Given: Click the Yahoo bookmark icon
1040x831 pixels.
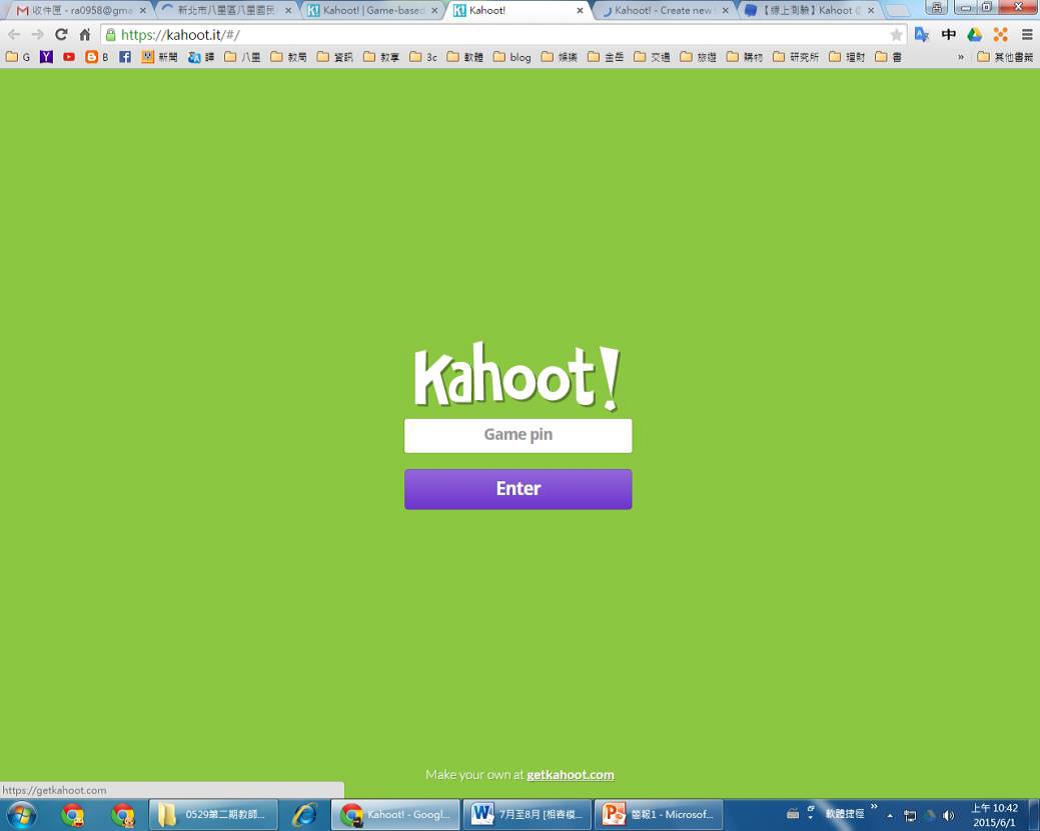Looking at the screenshot, I should click(x=46, y=57).
